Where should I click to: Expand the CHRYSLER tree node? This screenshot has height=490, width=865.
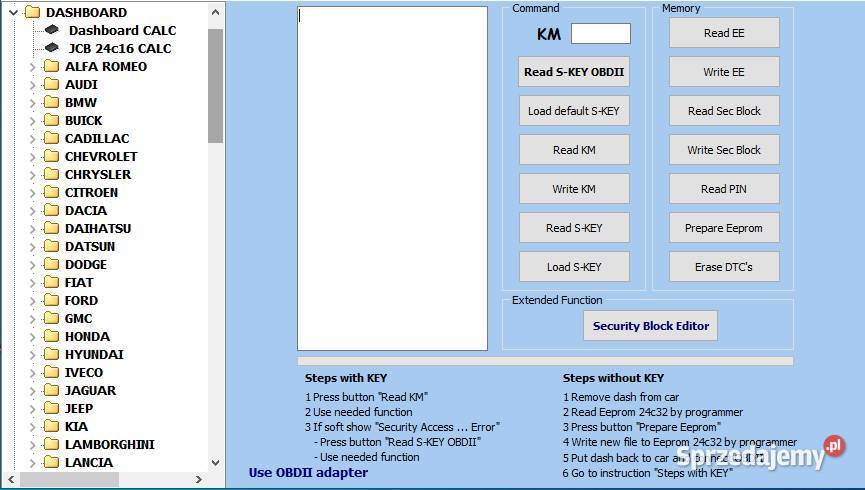pos(32,175)
